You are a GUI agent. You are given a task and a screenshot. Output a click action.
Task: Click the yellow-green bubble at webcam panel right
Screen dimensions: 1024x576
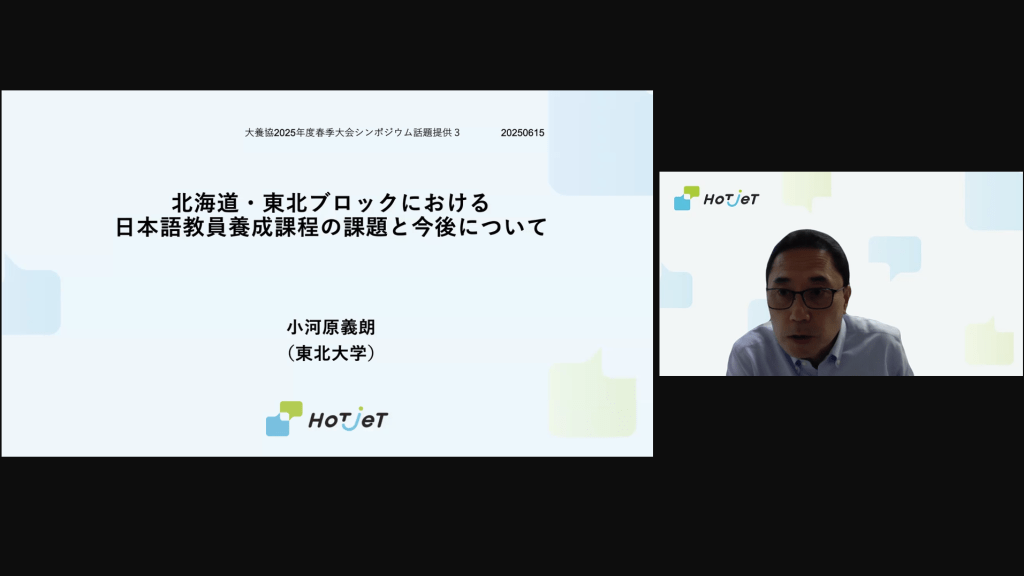pyautogui.click(x=990, y=342)
